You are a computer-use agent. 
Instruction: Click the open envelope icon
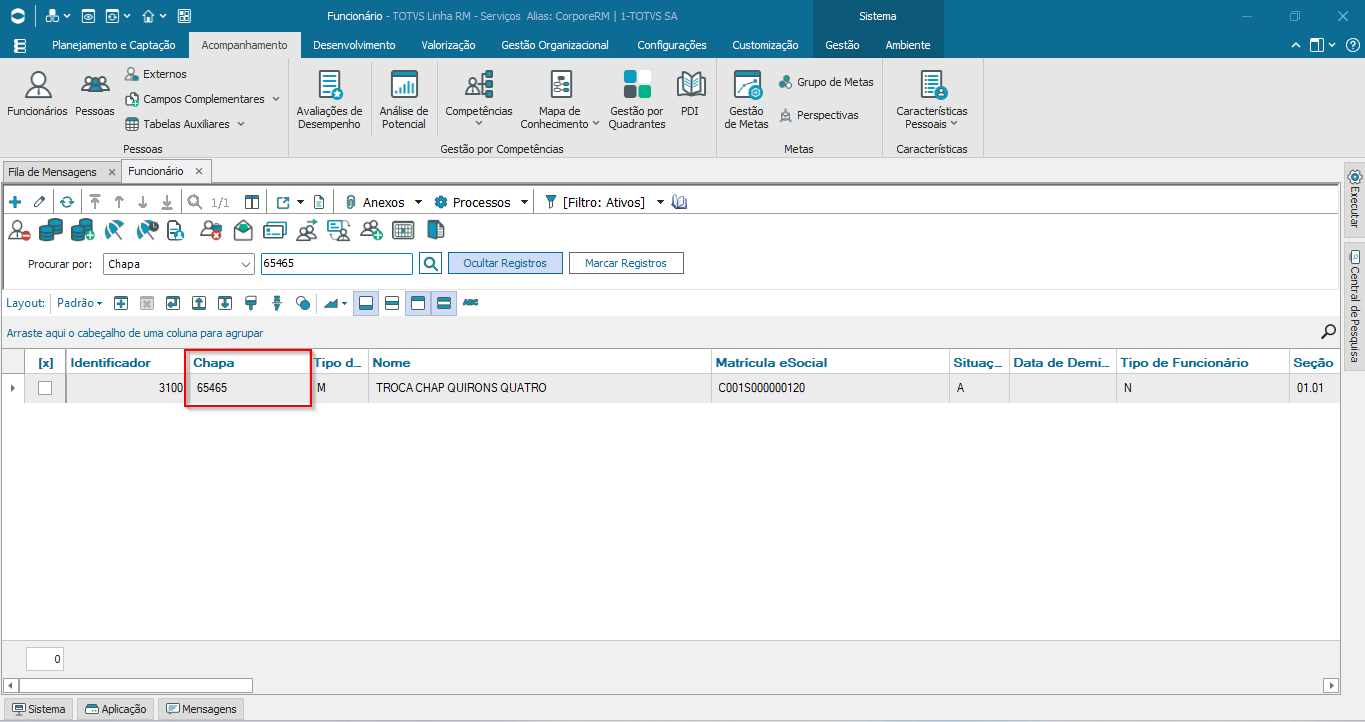(243, 231)
